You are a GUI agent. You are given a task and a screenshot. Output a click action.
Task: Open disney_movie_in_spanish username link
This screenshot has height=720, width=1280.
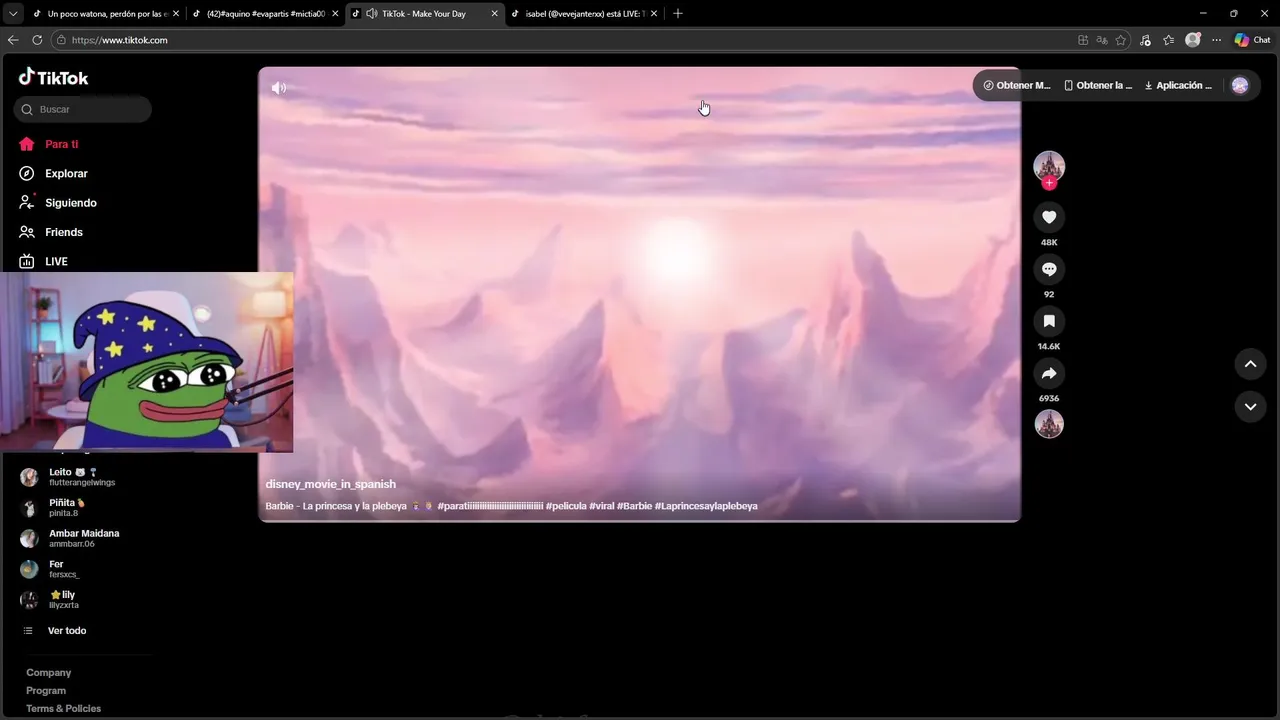[x=330, y=484]
